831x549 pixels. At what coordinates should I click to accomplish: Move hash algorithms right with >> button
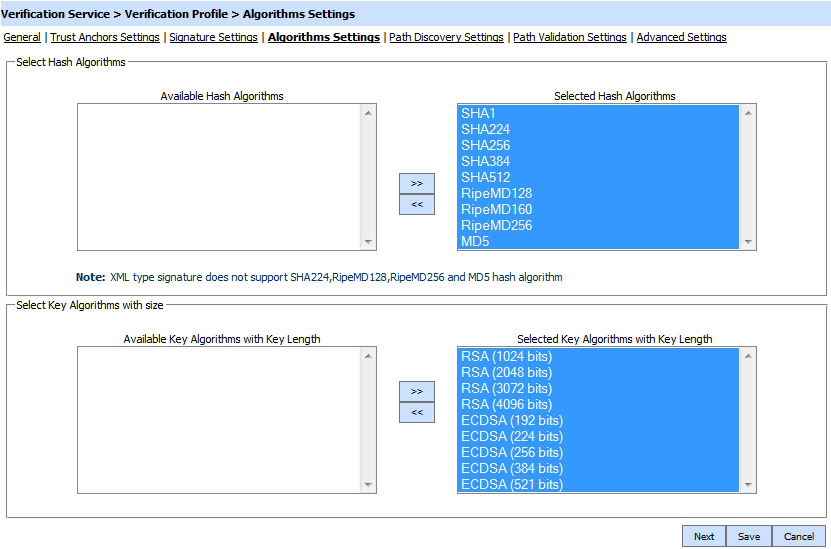pyautogui.click(x=417, y=183)
